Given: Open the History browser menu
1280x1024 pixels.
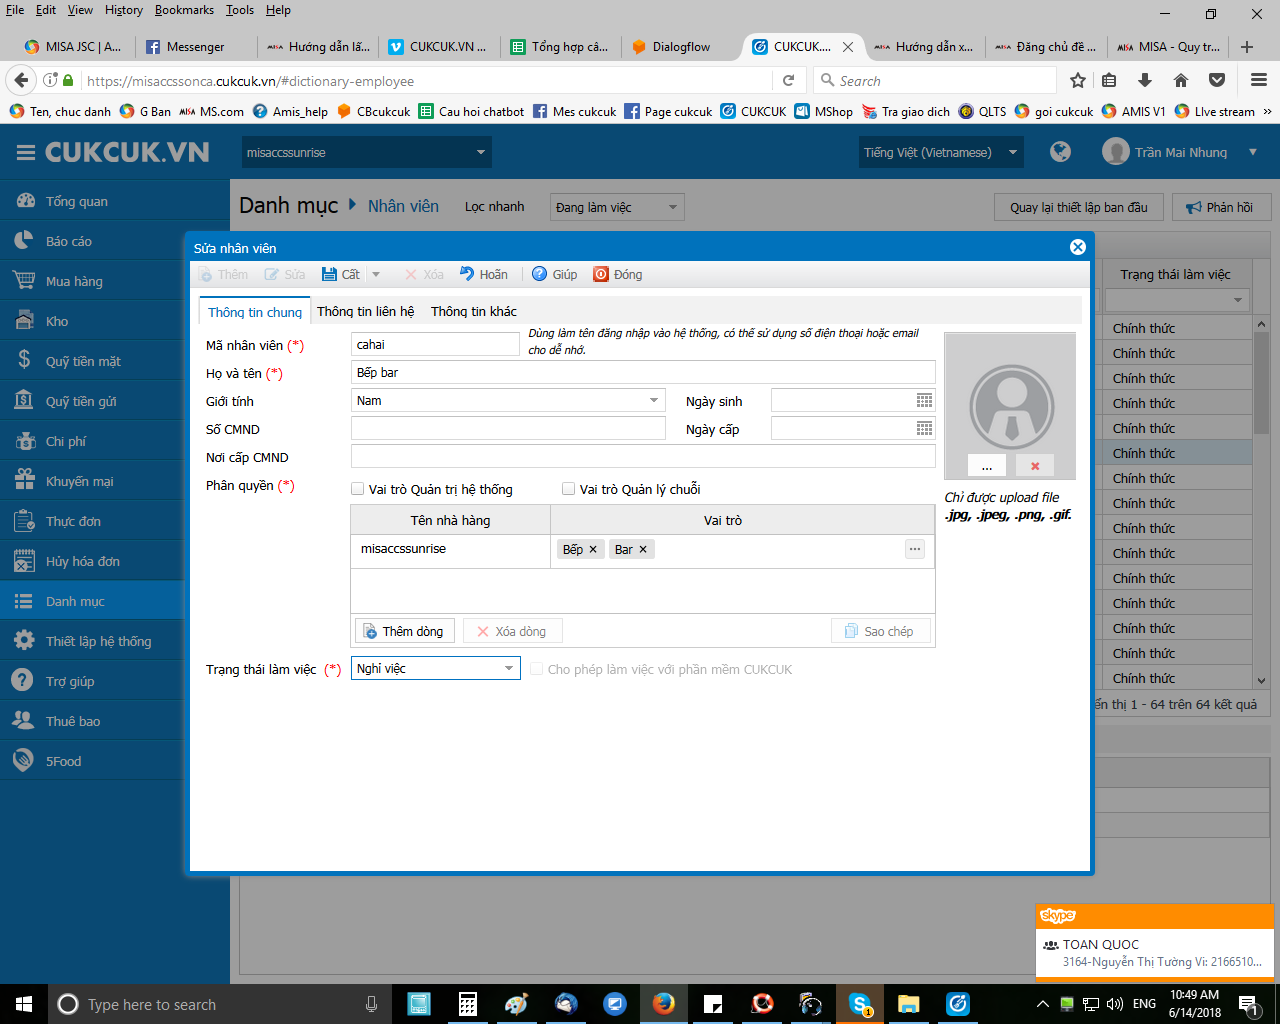Looking at the screenshot, I should click(x=123, y=10).
